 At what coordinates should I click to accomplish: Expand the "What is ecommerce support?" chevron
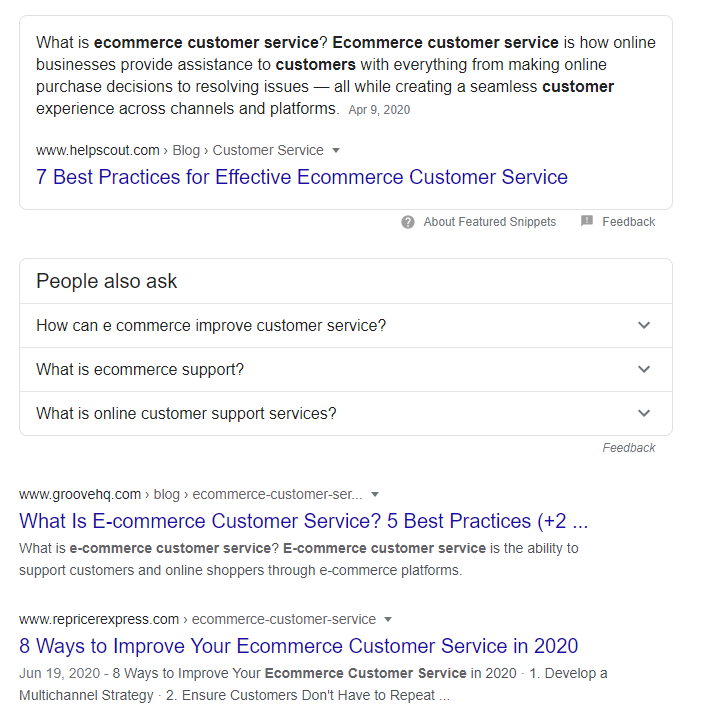click(x=644, y=370)
